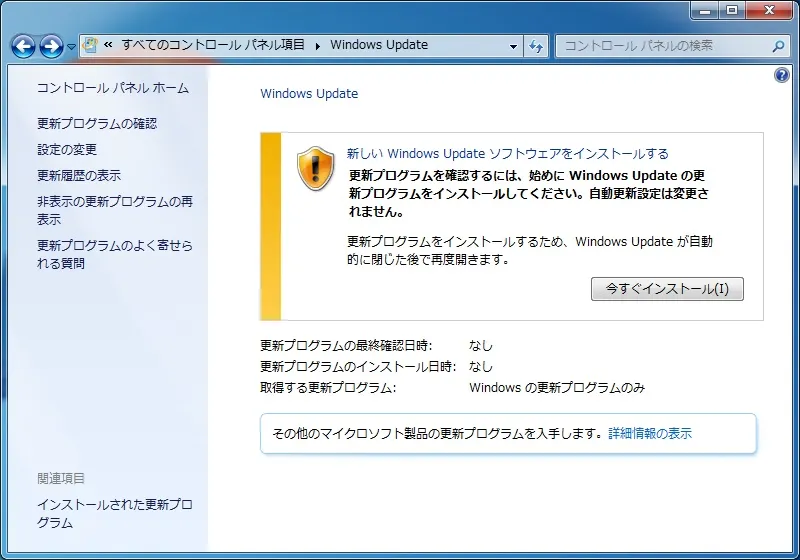Screen dimensions: 800x560
Task: Open help with the blue question mark icon
Action: [x=782, y=75]
